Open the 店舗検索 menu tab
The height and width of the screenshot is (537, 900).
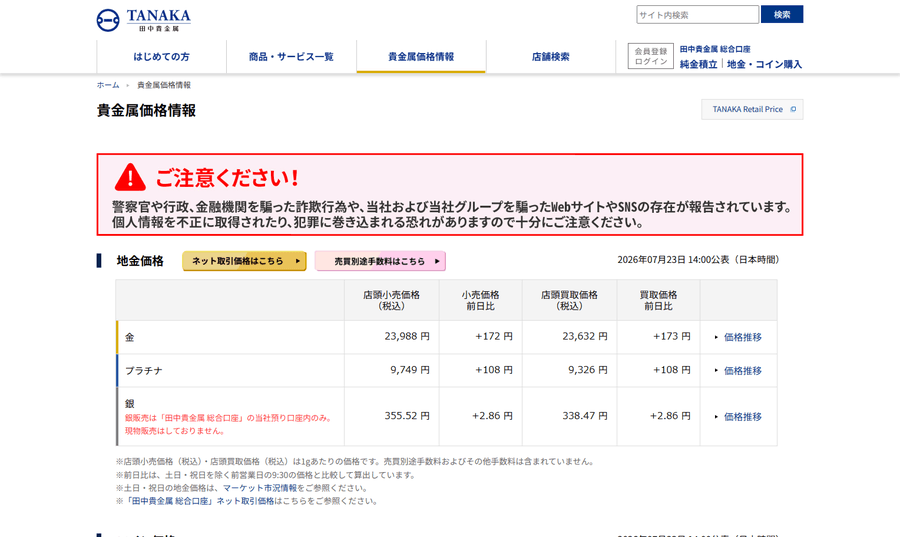(x=550, y=57)
